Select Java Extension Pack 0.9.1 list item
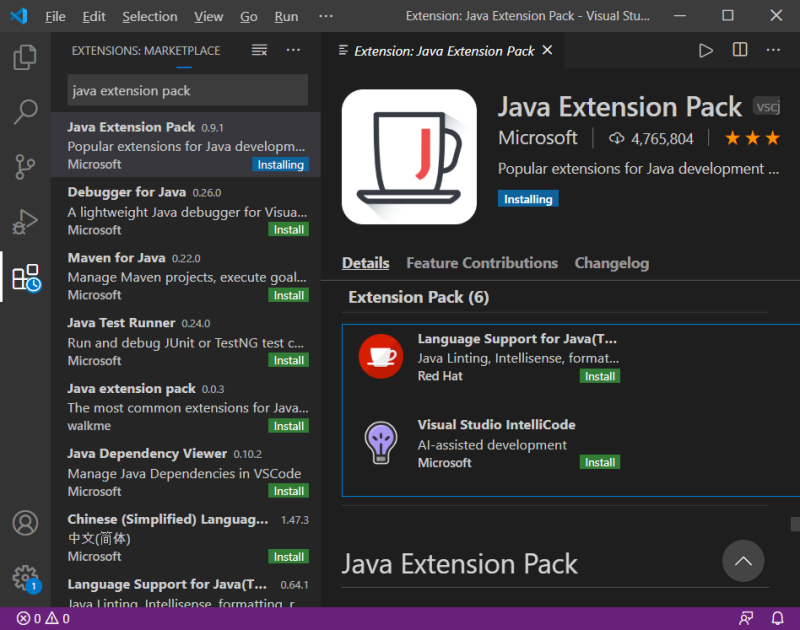The width and height of the screenshot is (800, 630). pos(186,145)
